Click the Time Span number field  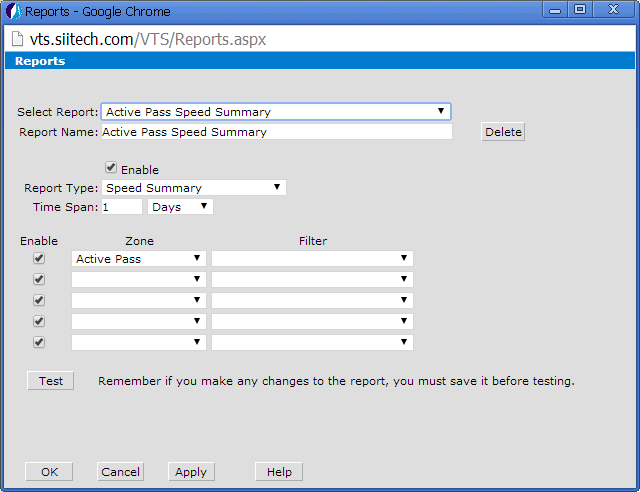point(121,207)
